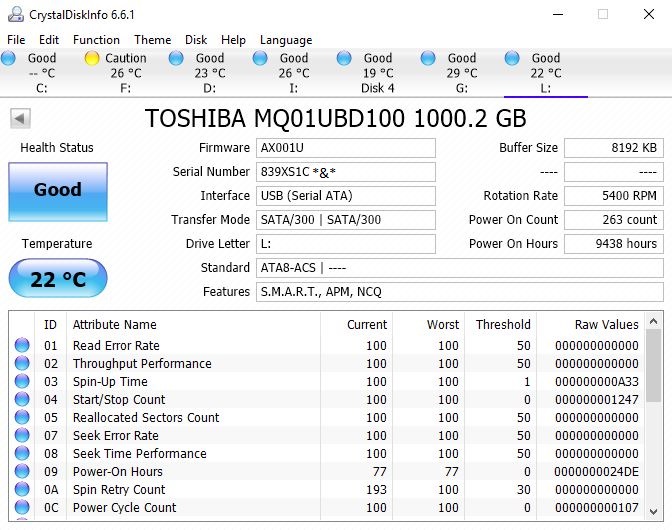Click the Buffer Size value 8192 KB
This screenshot has width=672, height=530.
(614, 148)
